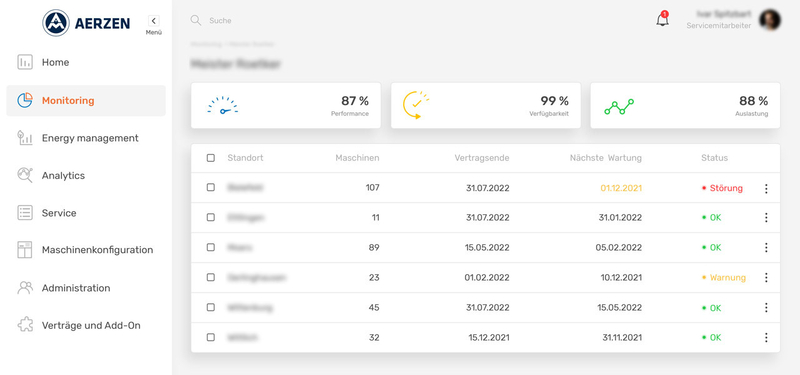The image size is (800, 375).
Task: Click the Nächste Wartung date 05.02.2022
Action: (x=618, y=248)
